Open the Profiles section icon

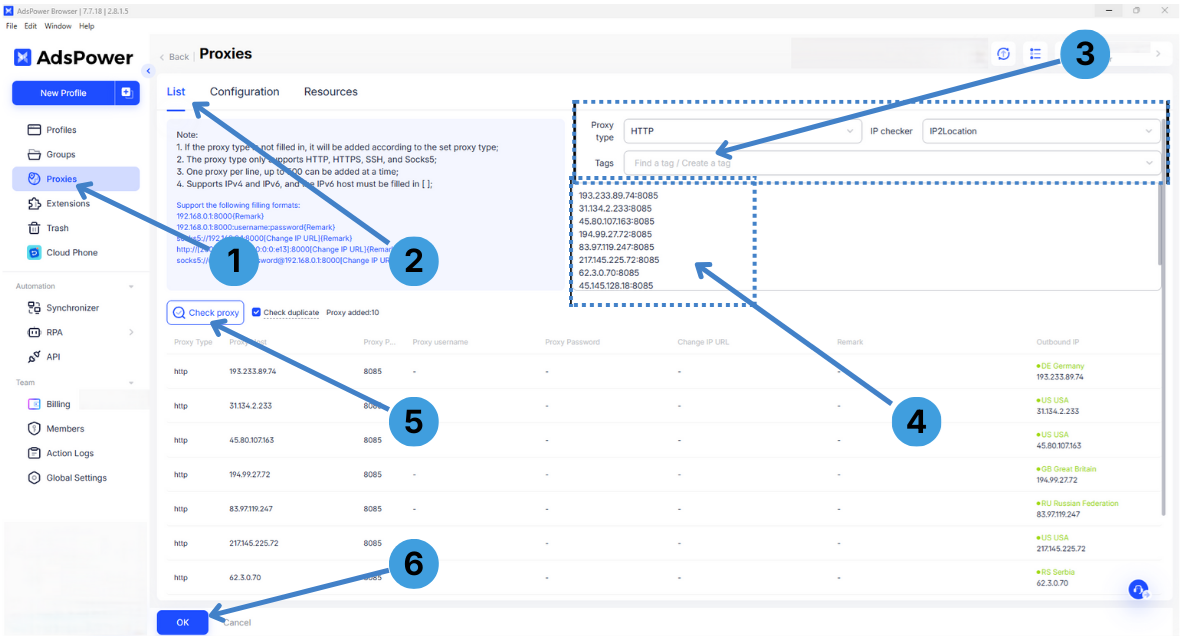pos(34,130)
